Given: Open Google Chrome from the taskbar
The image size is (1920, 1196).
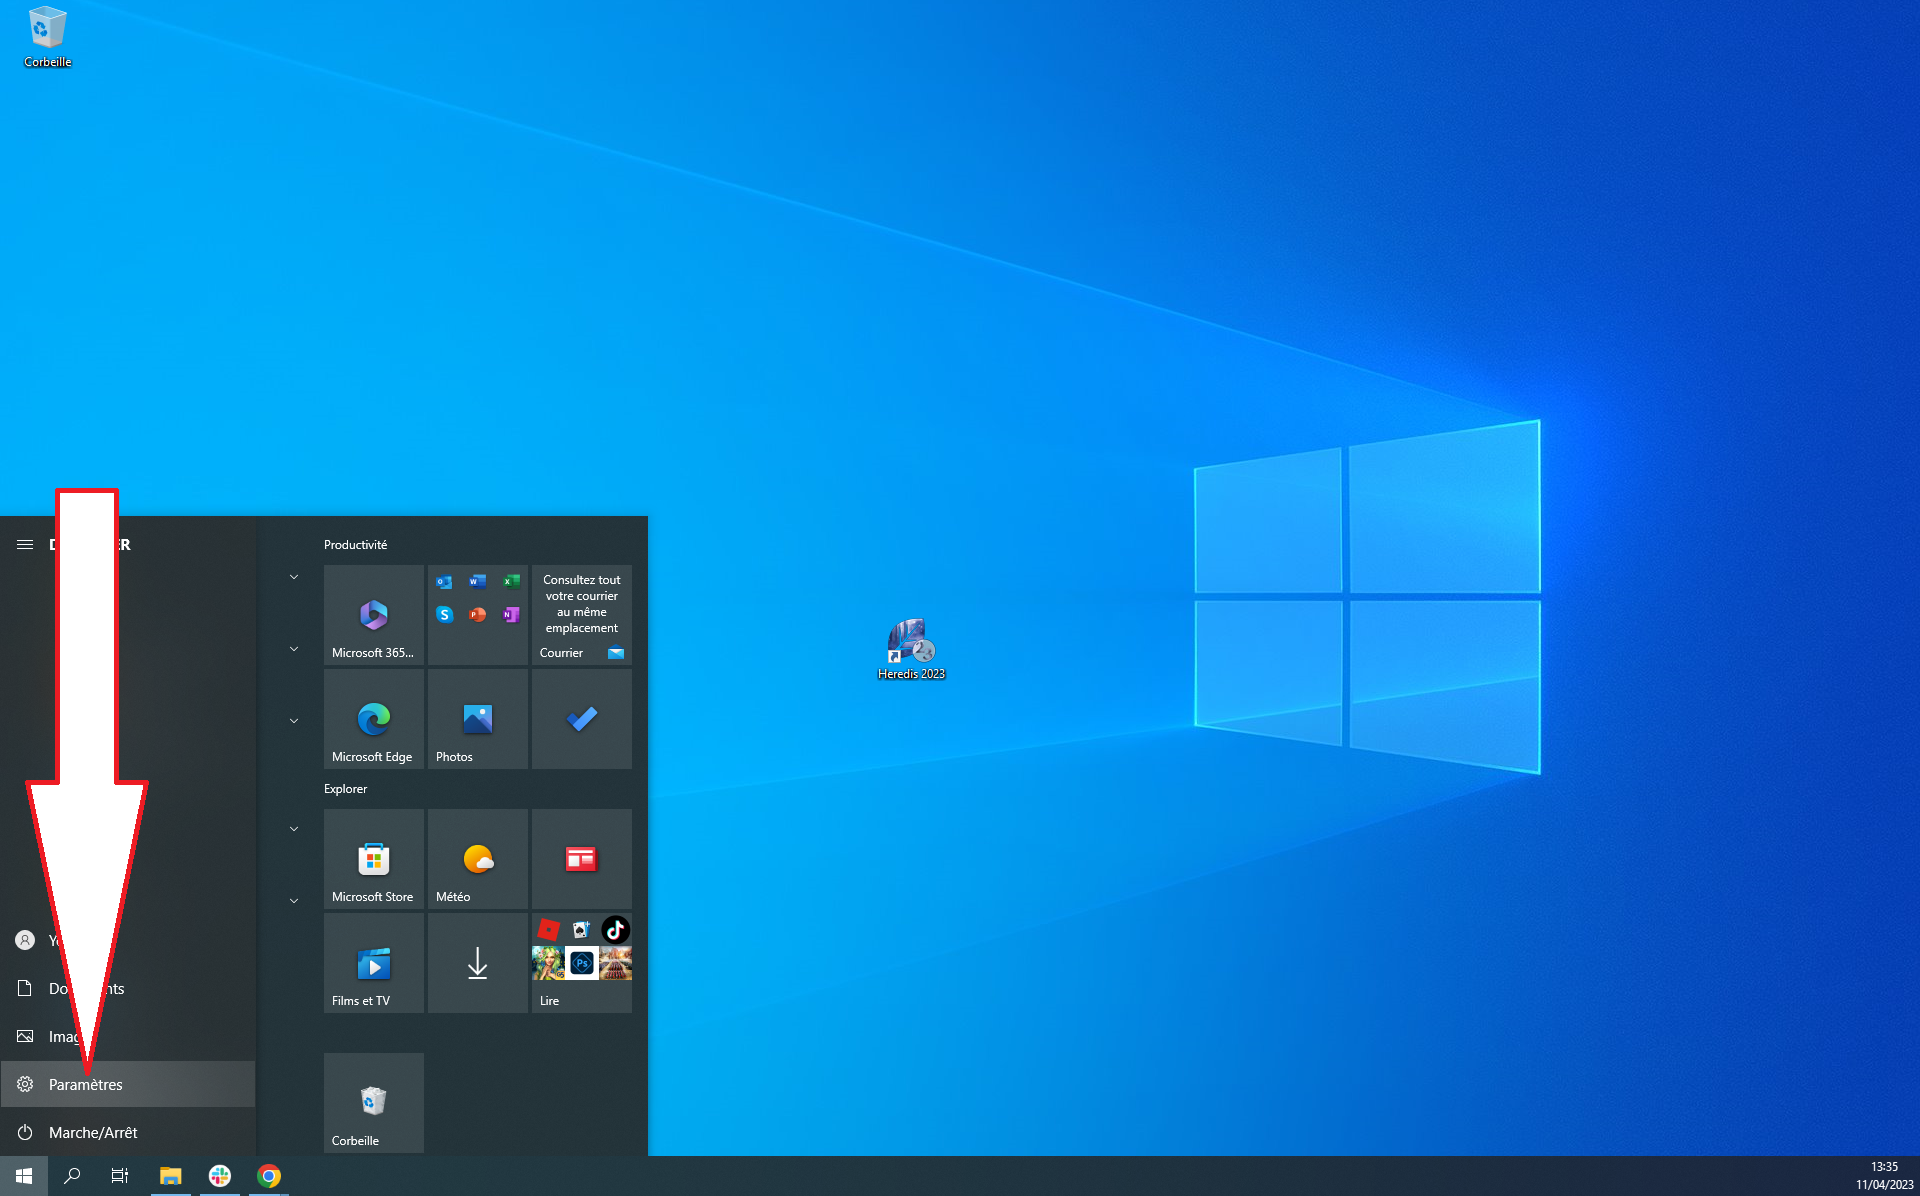Looking at the screenshot, I should click(269, 1176).
